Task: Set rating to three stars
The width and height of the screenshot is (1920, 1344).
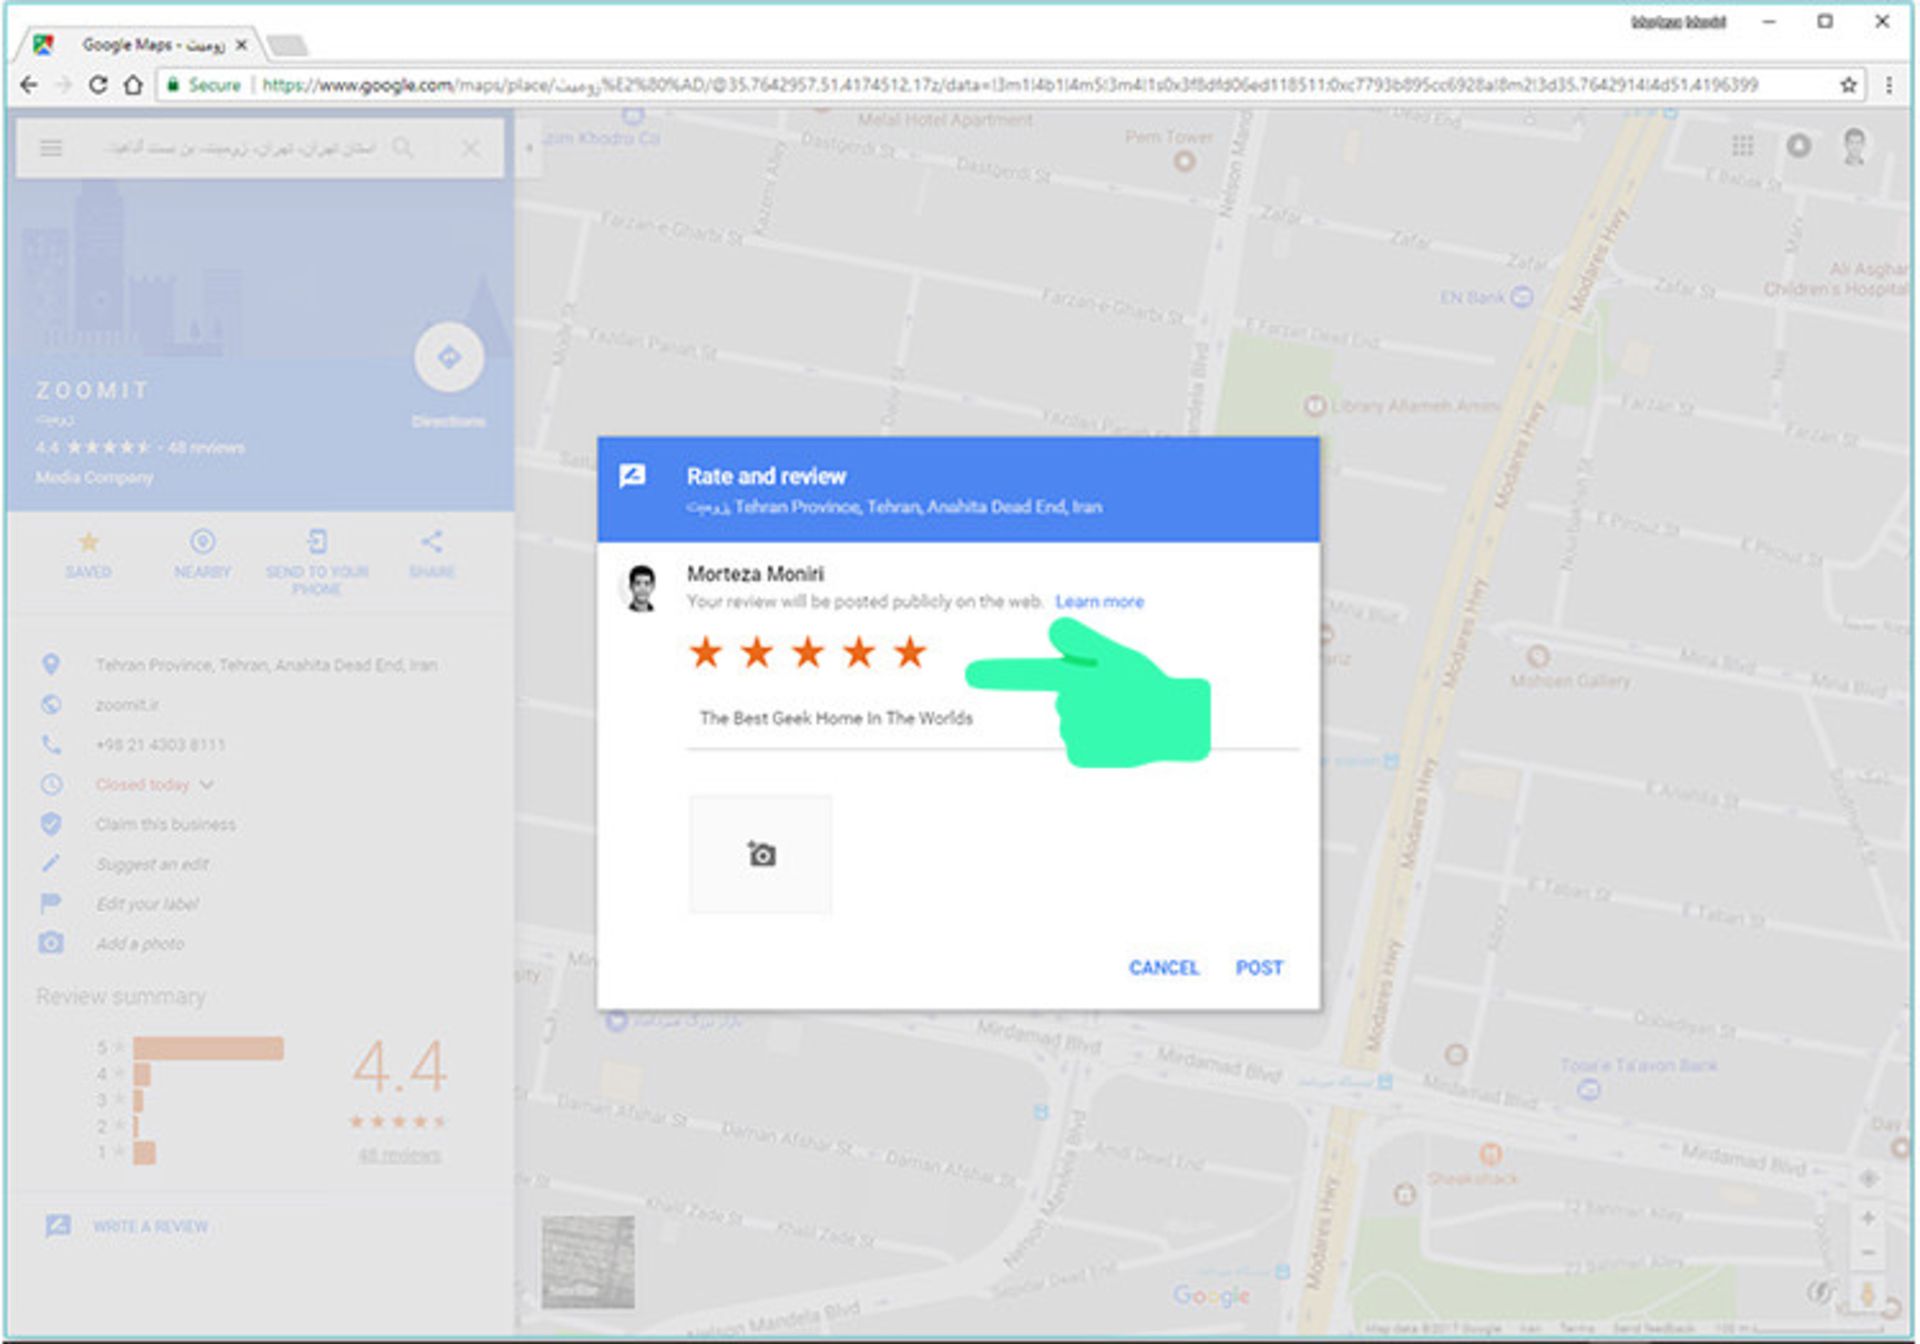Action: pos(808,653)
